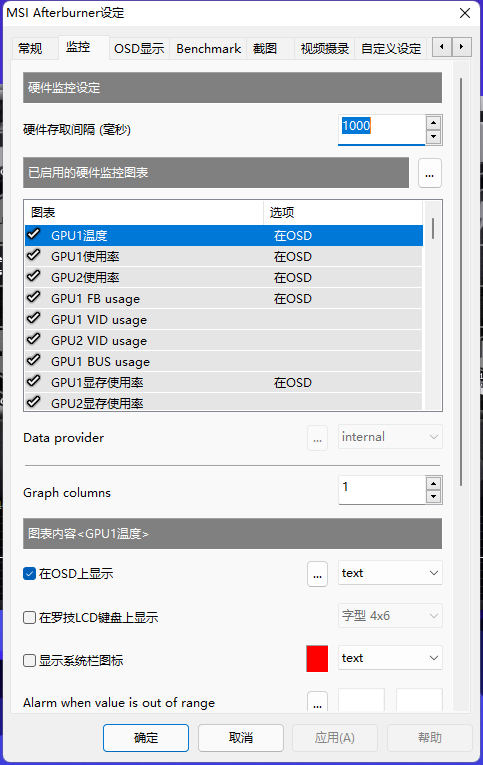This screenshot has height=765, width=483.
Task: Open the 自定义设定 tab
Action: pos(391,49)
